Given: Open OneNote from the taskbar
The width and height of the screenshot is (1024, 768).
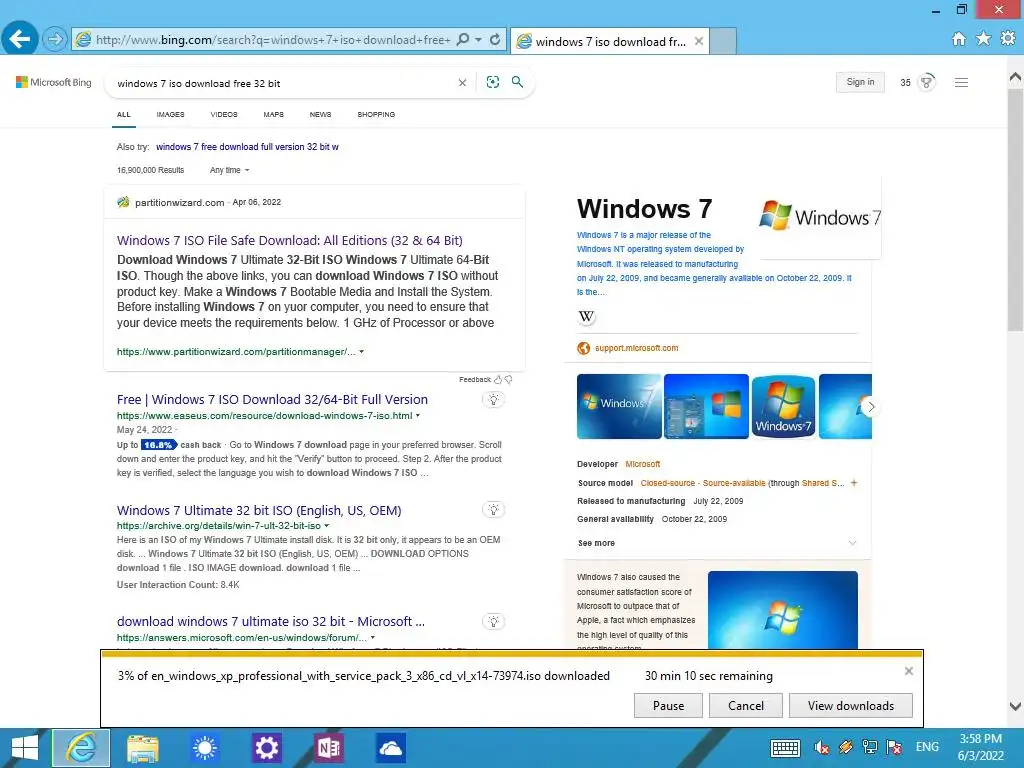Looking at the screenshot, I should pyautogui.click(x=328, y=748).
